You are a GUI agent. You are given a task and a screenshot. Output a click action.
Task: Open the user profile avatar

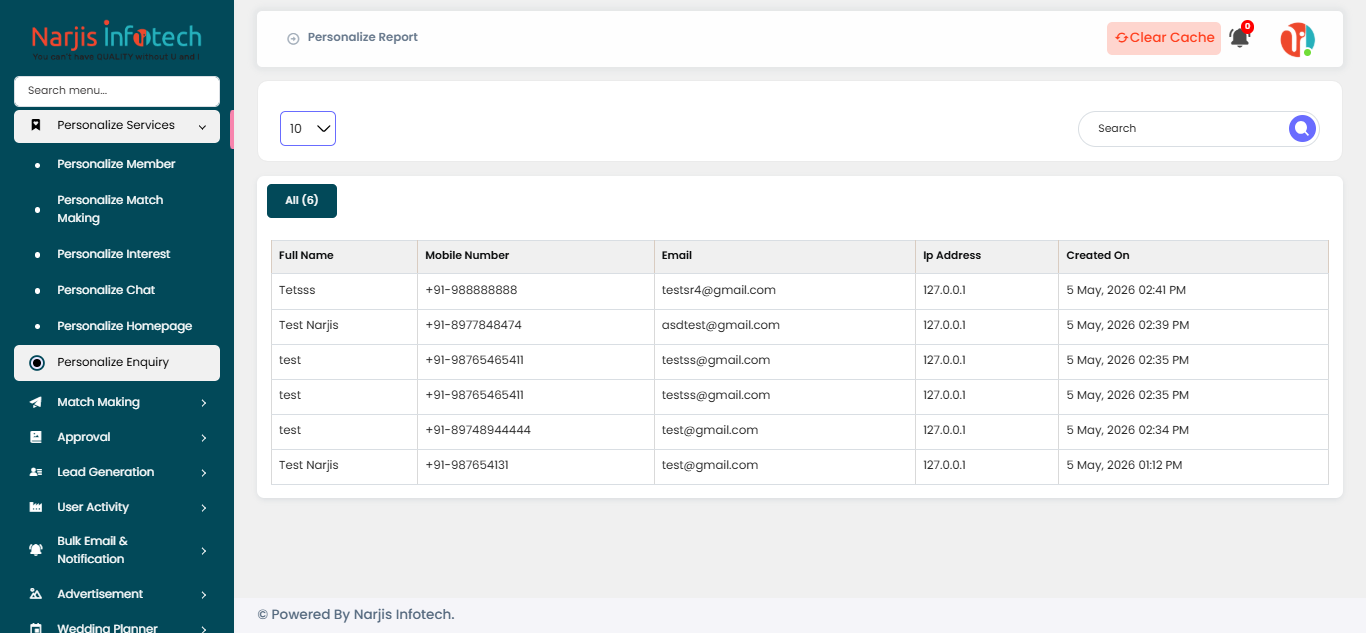[1297, 39]
